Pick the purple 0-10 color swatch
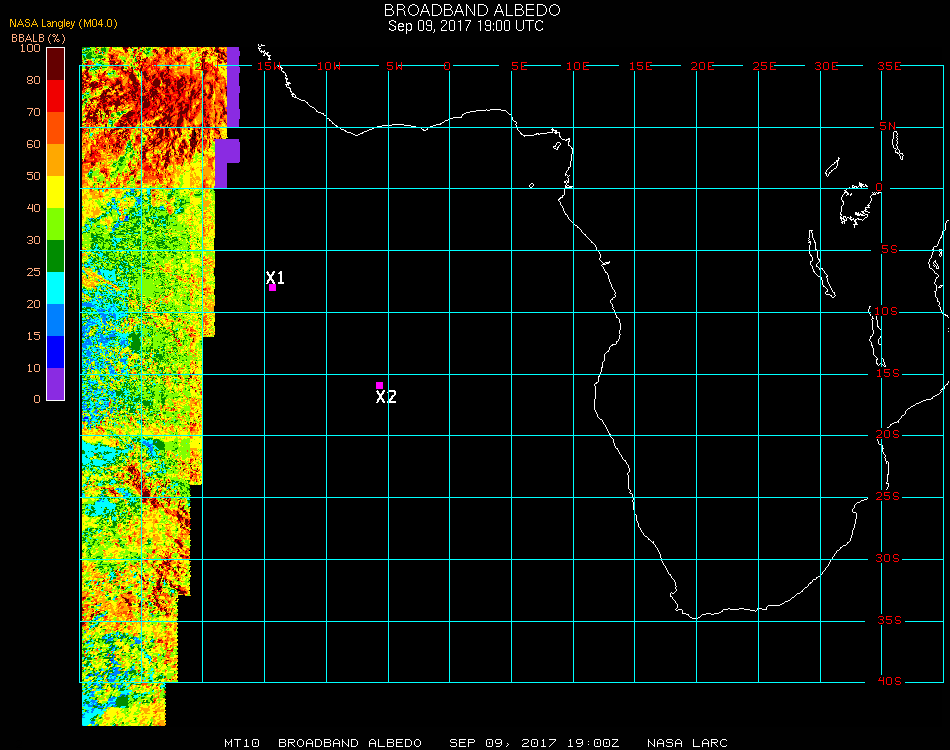 click(56, 384)
